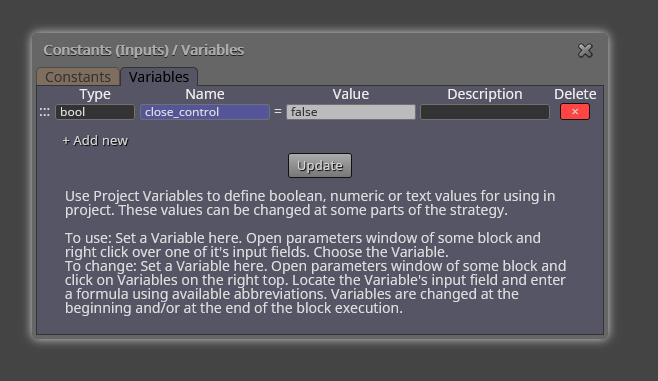
Task: Click the Delete column header
Action: 575,94
